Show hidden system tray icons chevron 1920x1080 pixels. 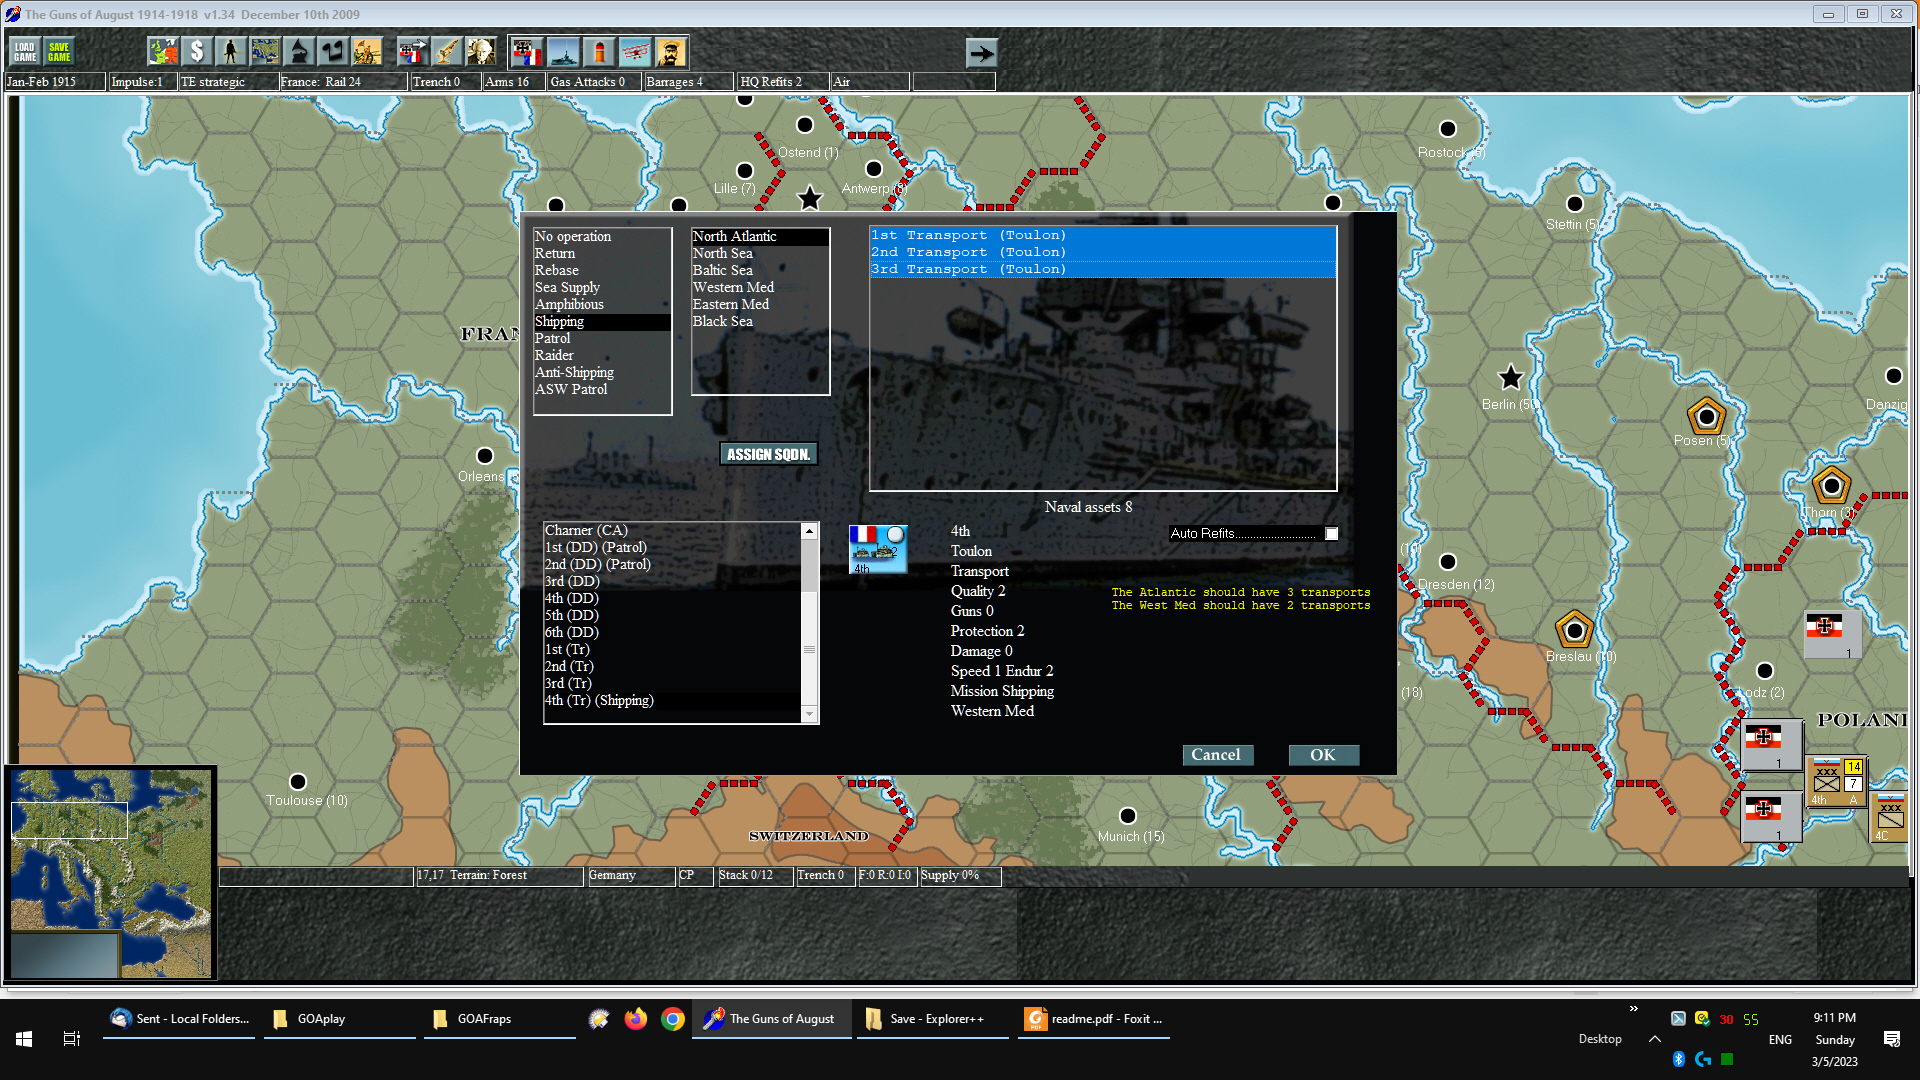[1654, 1039]
